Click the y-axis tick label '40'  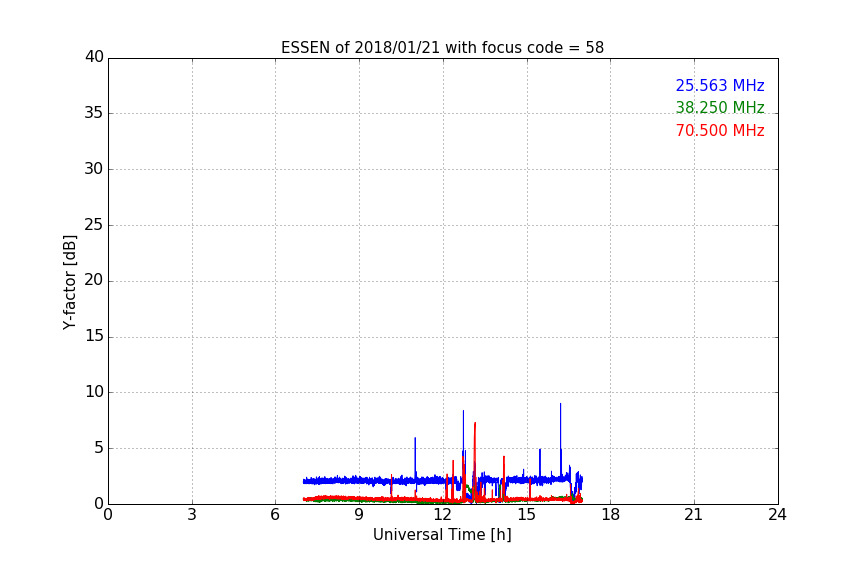click(94, 57)
